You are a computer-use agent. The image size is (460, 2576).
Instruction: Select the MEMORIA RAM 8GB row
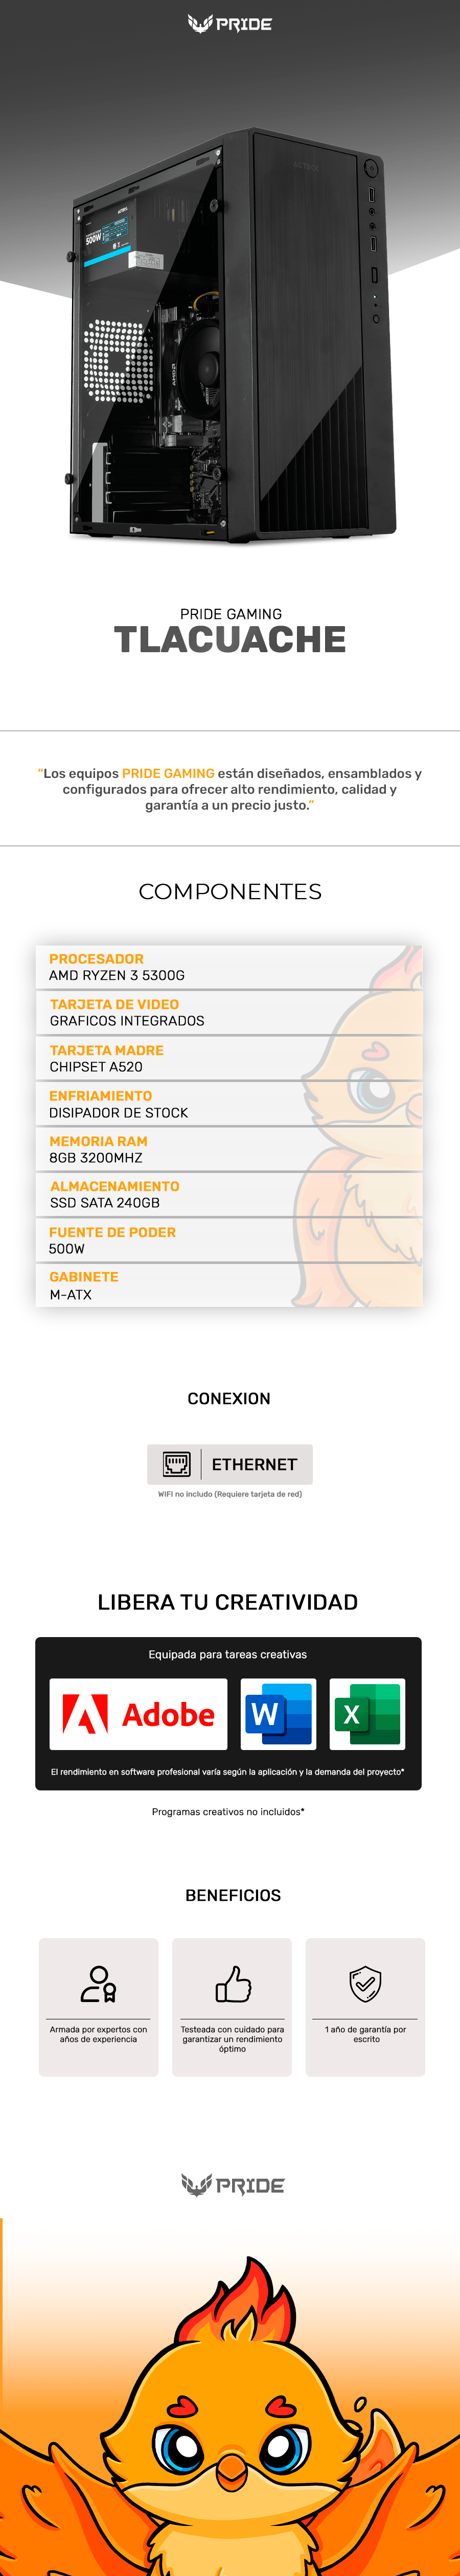coord(229,1149)
